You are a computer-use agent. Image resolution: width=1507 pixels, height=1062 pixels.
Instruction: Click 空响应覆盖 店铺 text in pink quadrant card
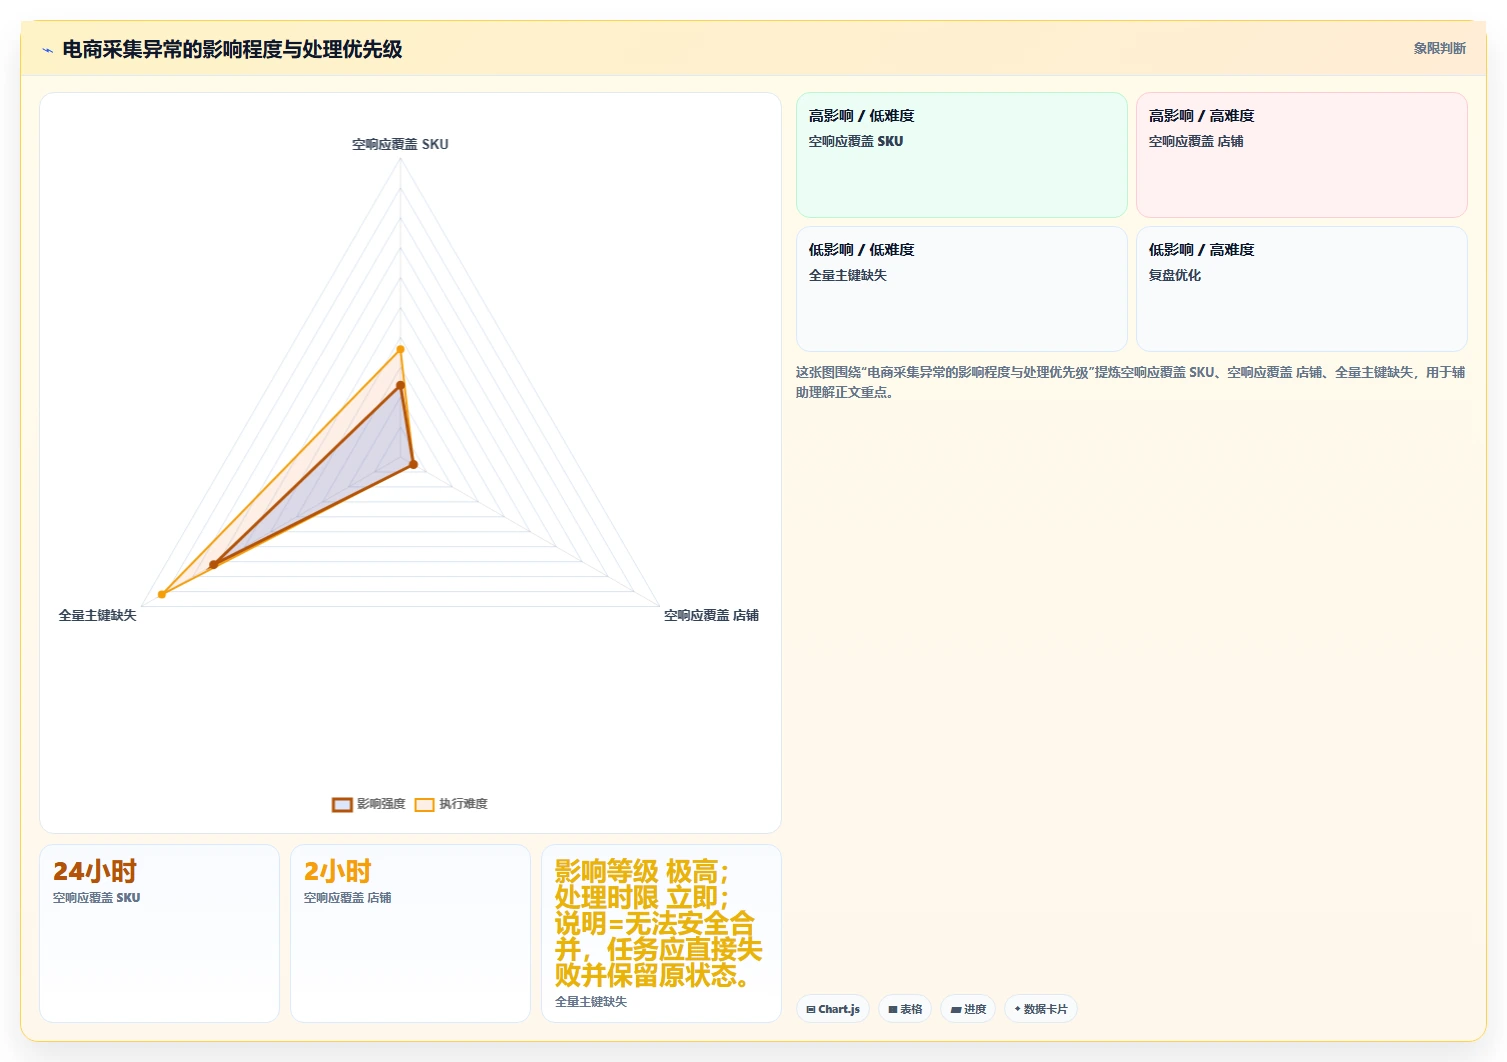1196,141
